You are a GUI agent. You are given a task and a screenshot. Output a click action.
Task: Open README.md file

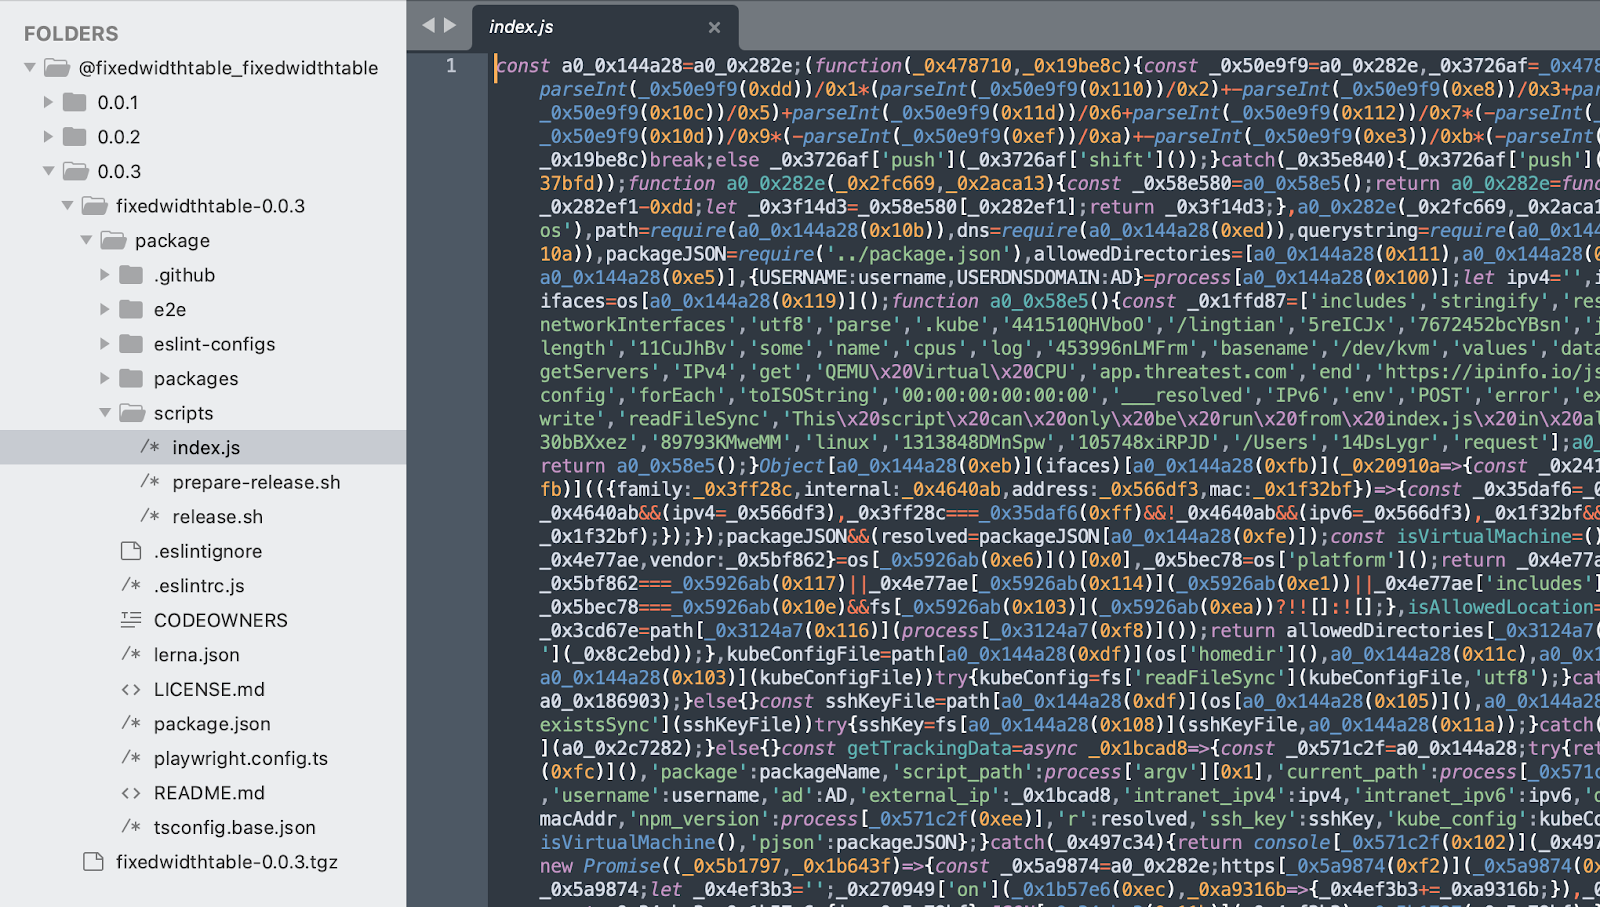tap(209, 793)
